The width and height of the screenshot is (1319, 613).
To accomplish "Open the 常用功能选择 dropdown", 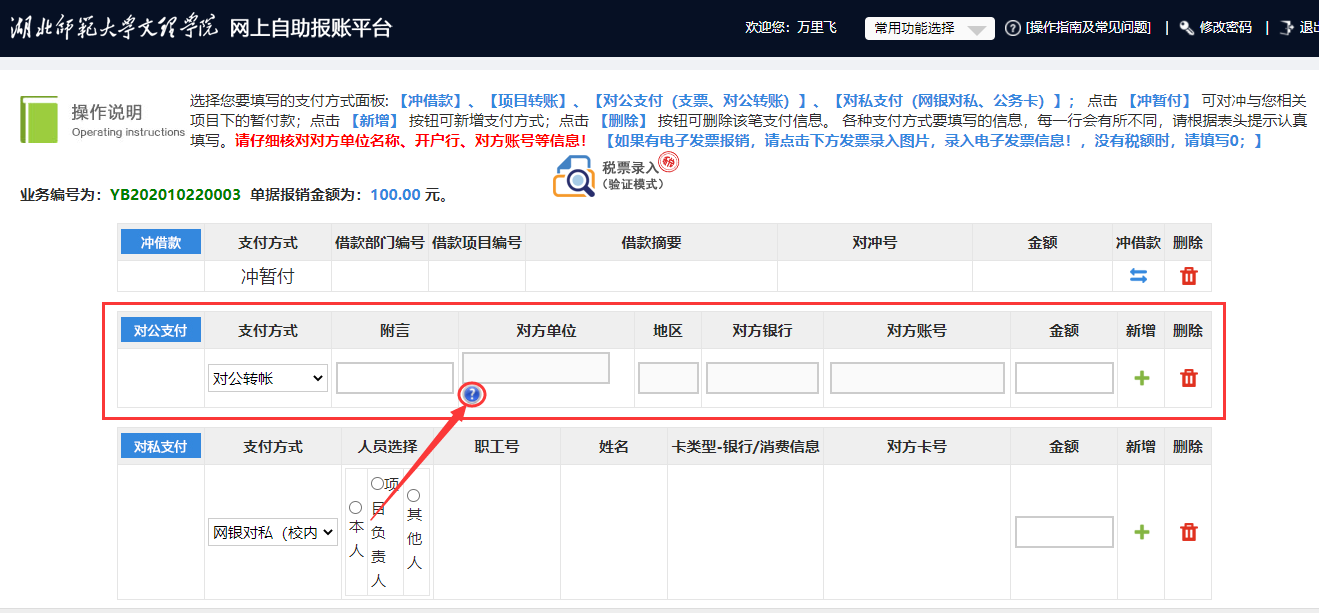I will pyautogui.click(x=929, y=28).
